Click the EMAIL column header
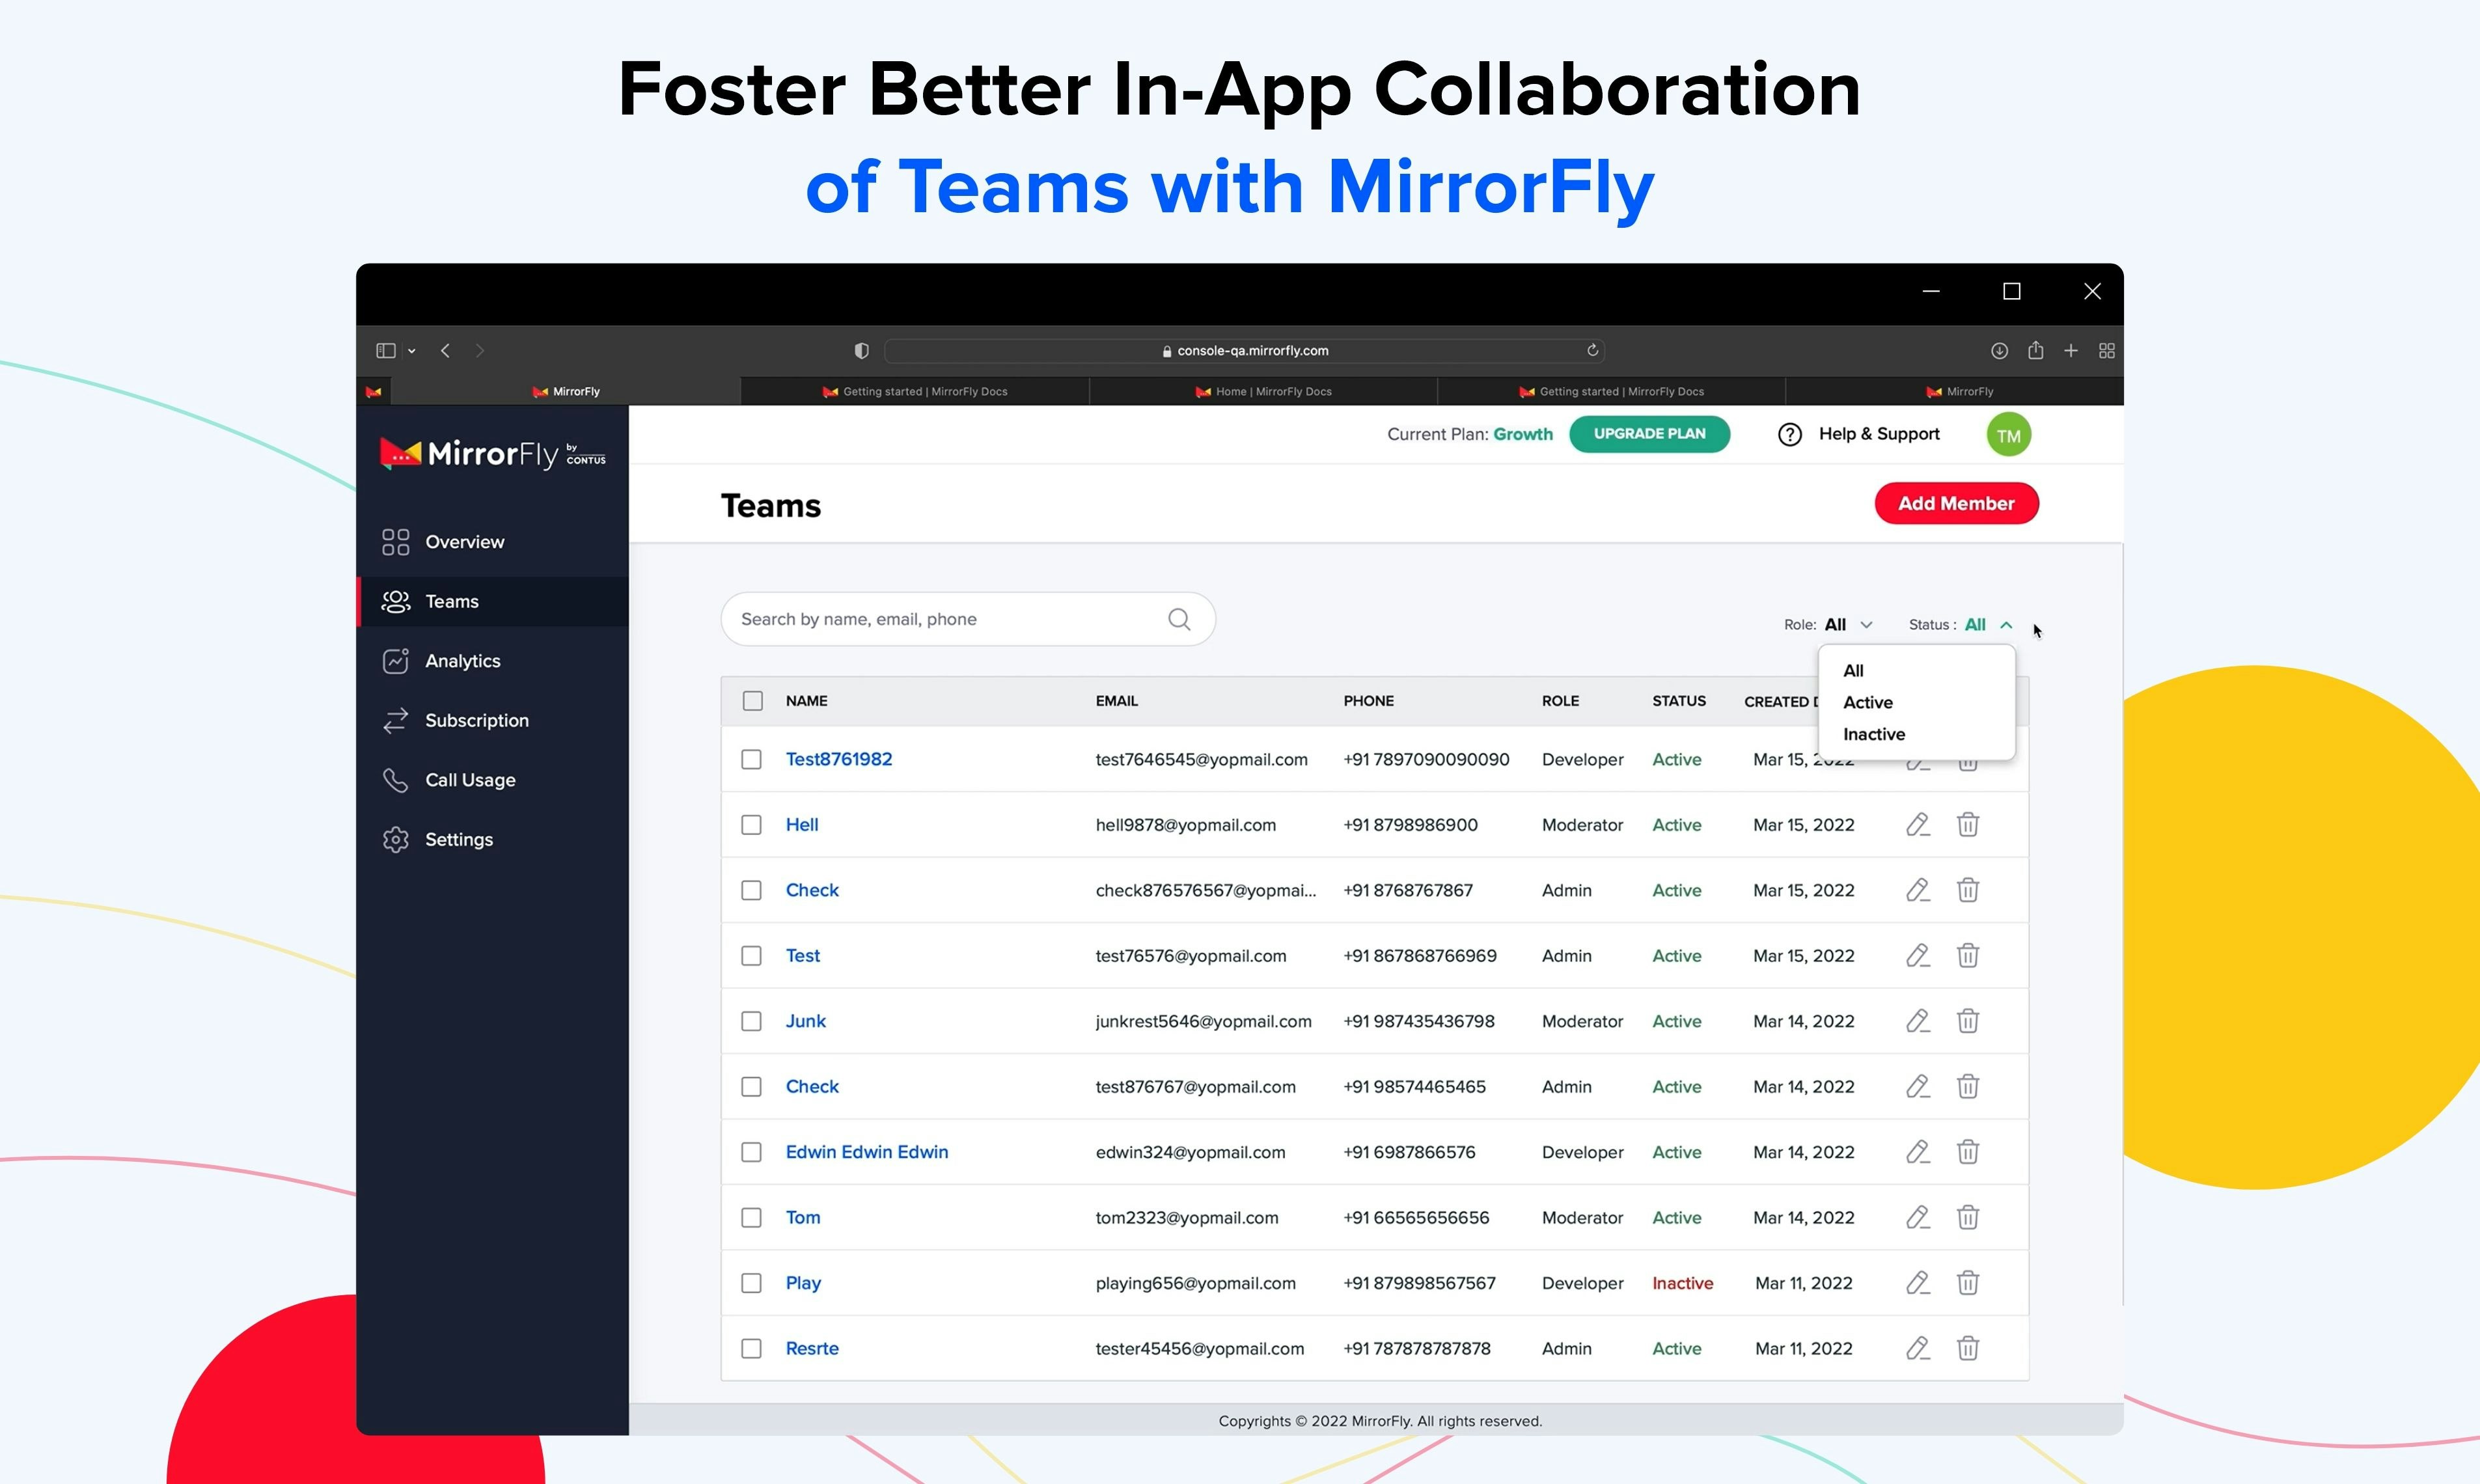 [x=1116, y=701]
